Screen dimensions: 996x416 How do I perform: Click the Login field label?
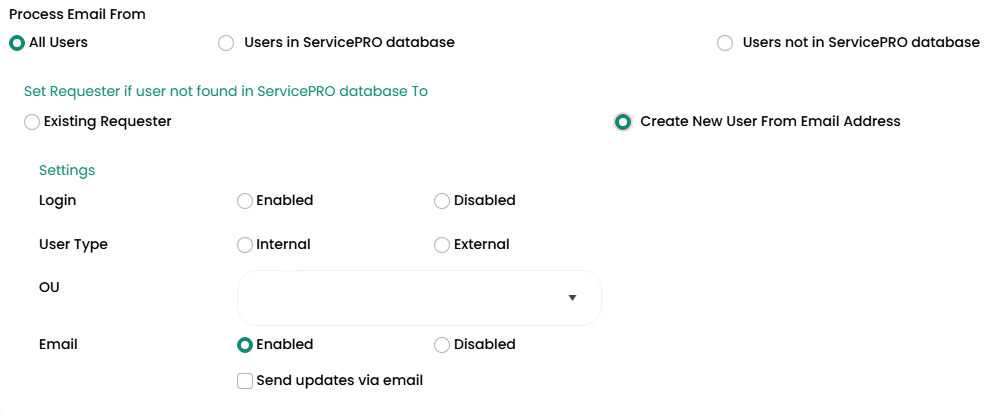pos(57,200)
